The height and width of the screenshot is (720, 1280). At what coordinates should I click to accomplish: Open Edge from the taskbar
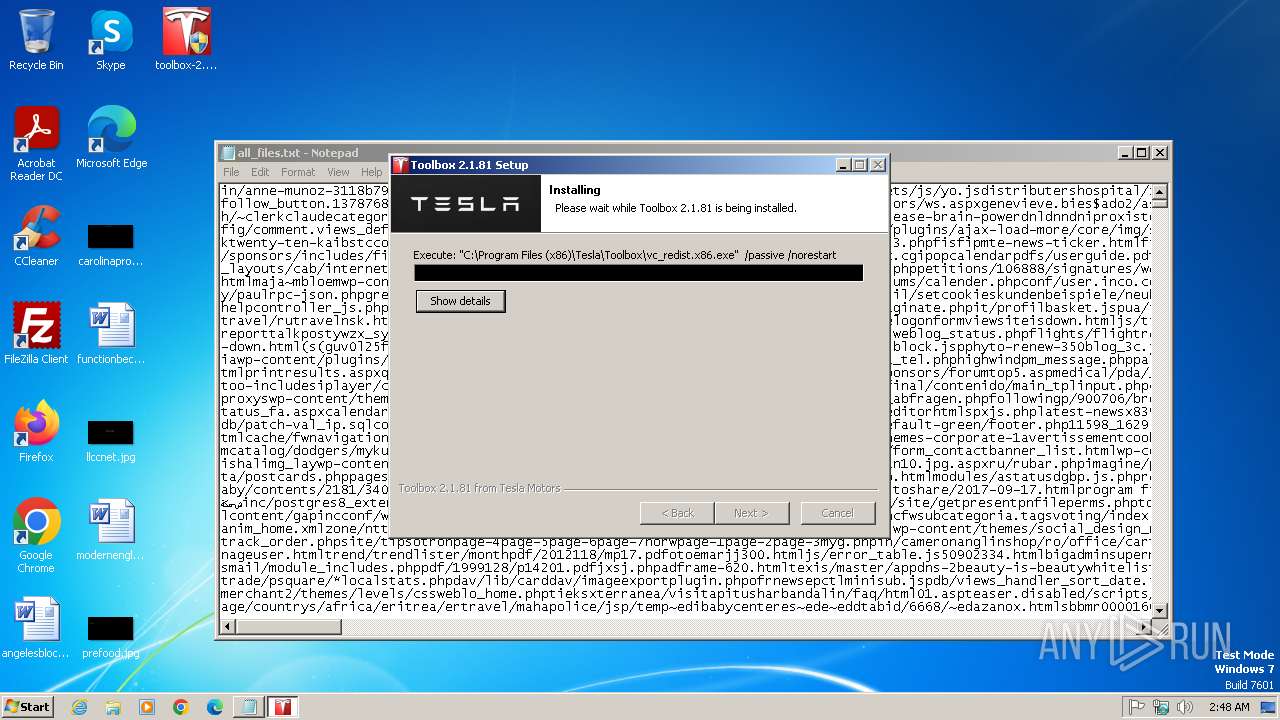point(215,707)
